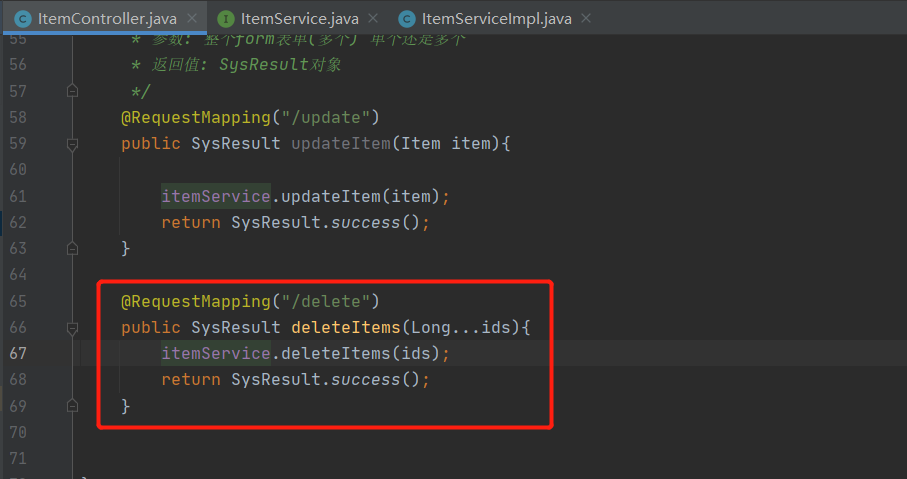Click the interface icon on ItemService.java tab
Image resolution: width=907 pixels, height=479 pixels.
click(x=226, y=19)
